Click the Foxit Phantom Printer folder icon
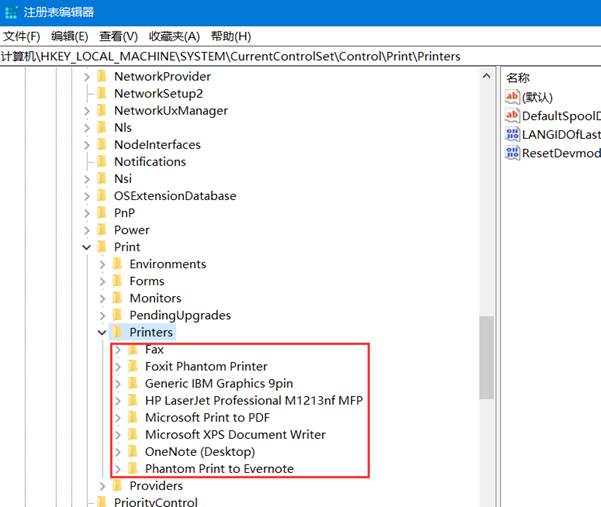The width and height of the screenshot is (601, 507). click(133, 366)
